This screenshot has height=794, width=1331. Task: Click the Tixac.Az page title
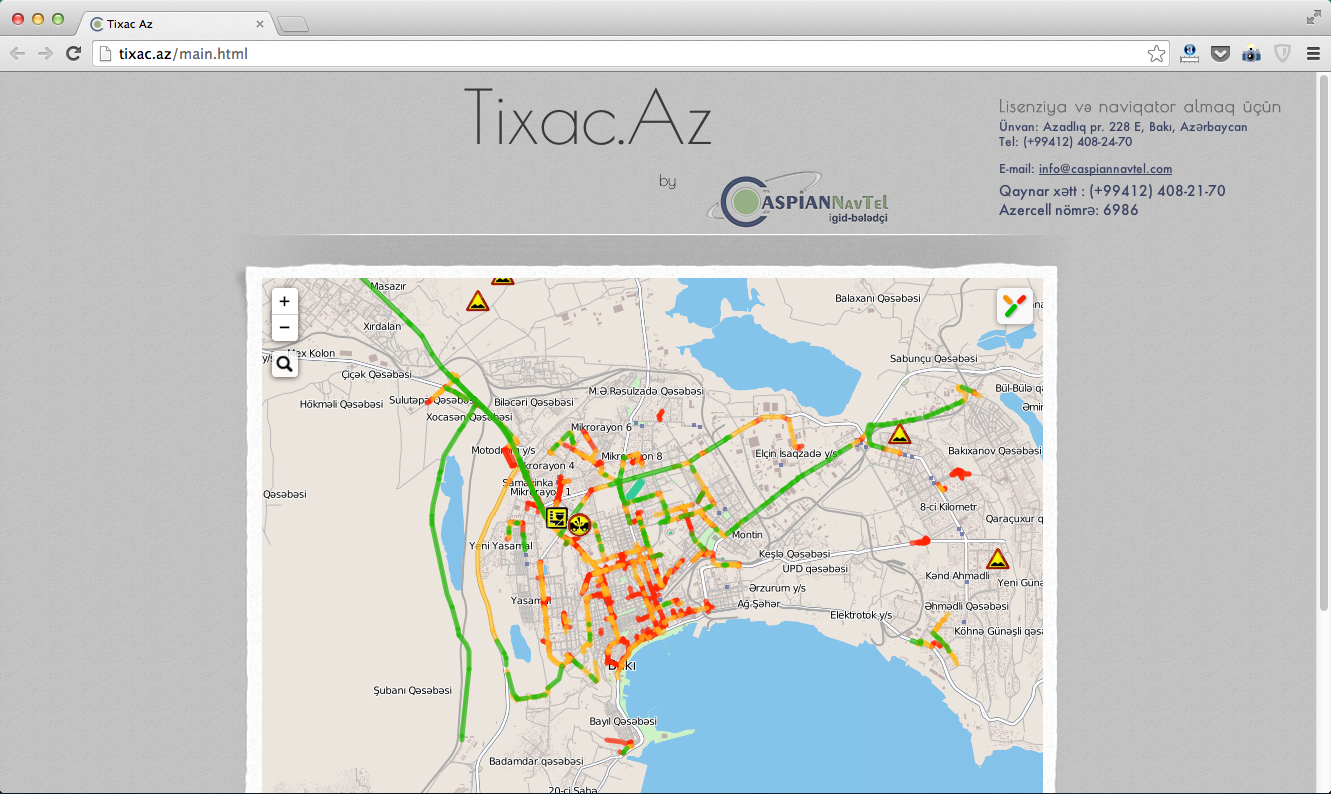587,118
